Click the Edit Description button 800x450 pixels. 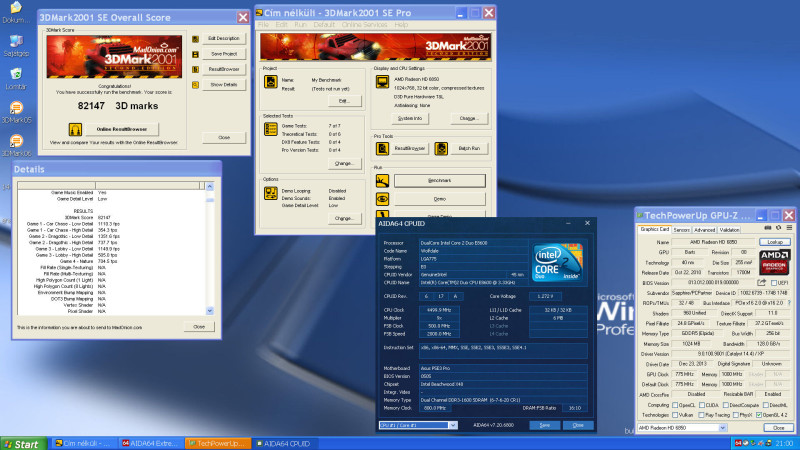pos(224,39)
